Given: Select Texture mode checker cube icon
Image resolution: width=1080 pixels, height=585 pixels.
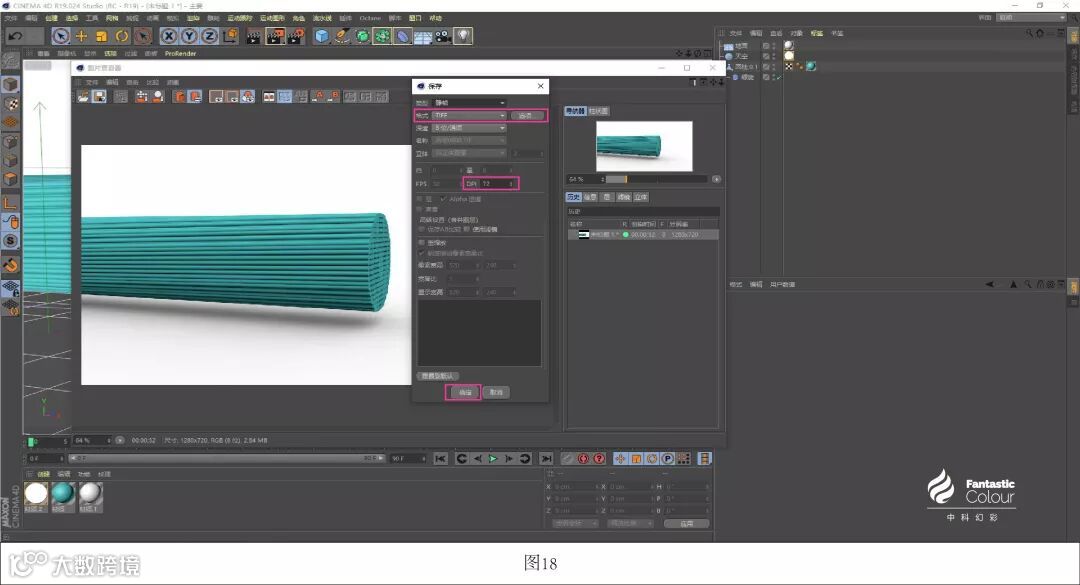Looking at the screenshot, I should (10, 104).
